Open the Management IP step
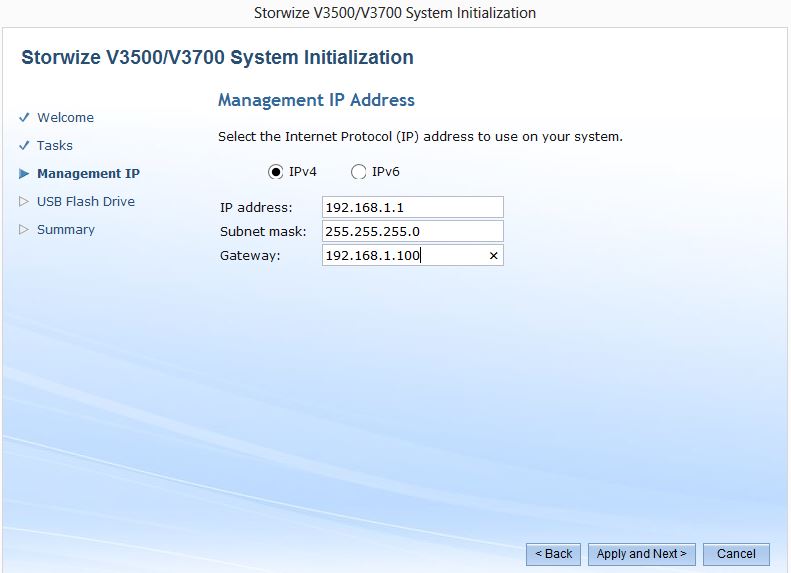The width and height of the screenshot is (791, 573). click(88, 174)
